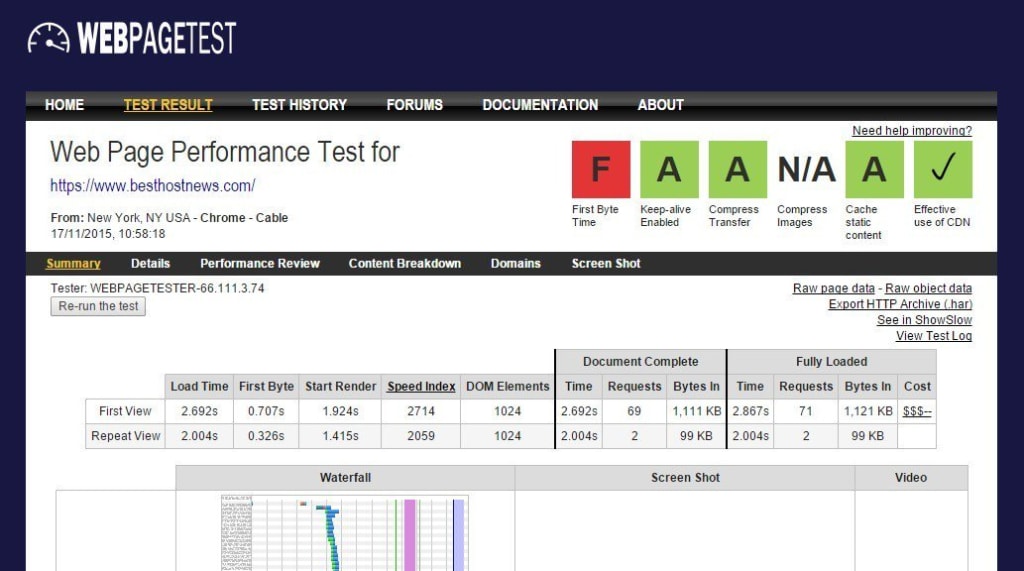1024x571 pixels.
Task: Click the checkmark for Effective use of CDN
Action: pyautogui.click(x=943, y=169)
